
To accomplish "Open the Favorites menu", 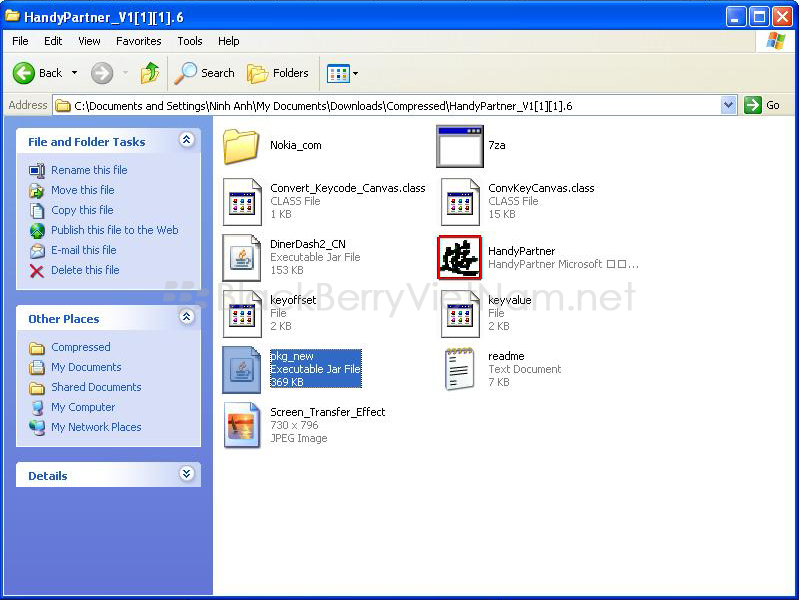I will click(x=138, y=41).
